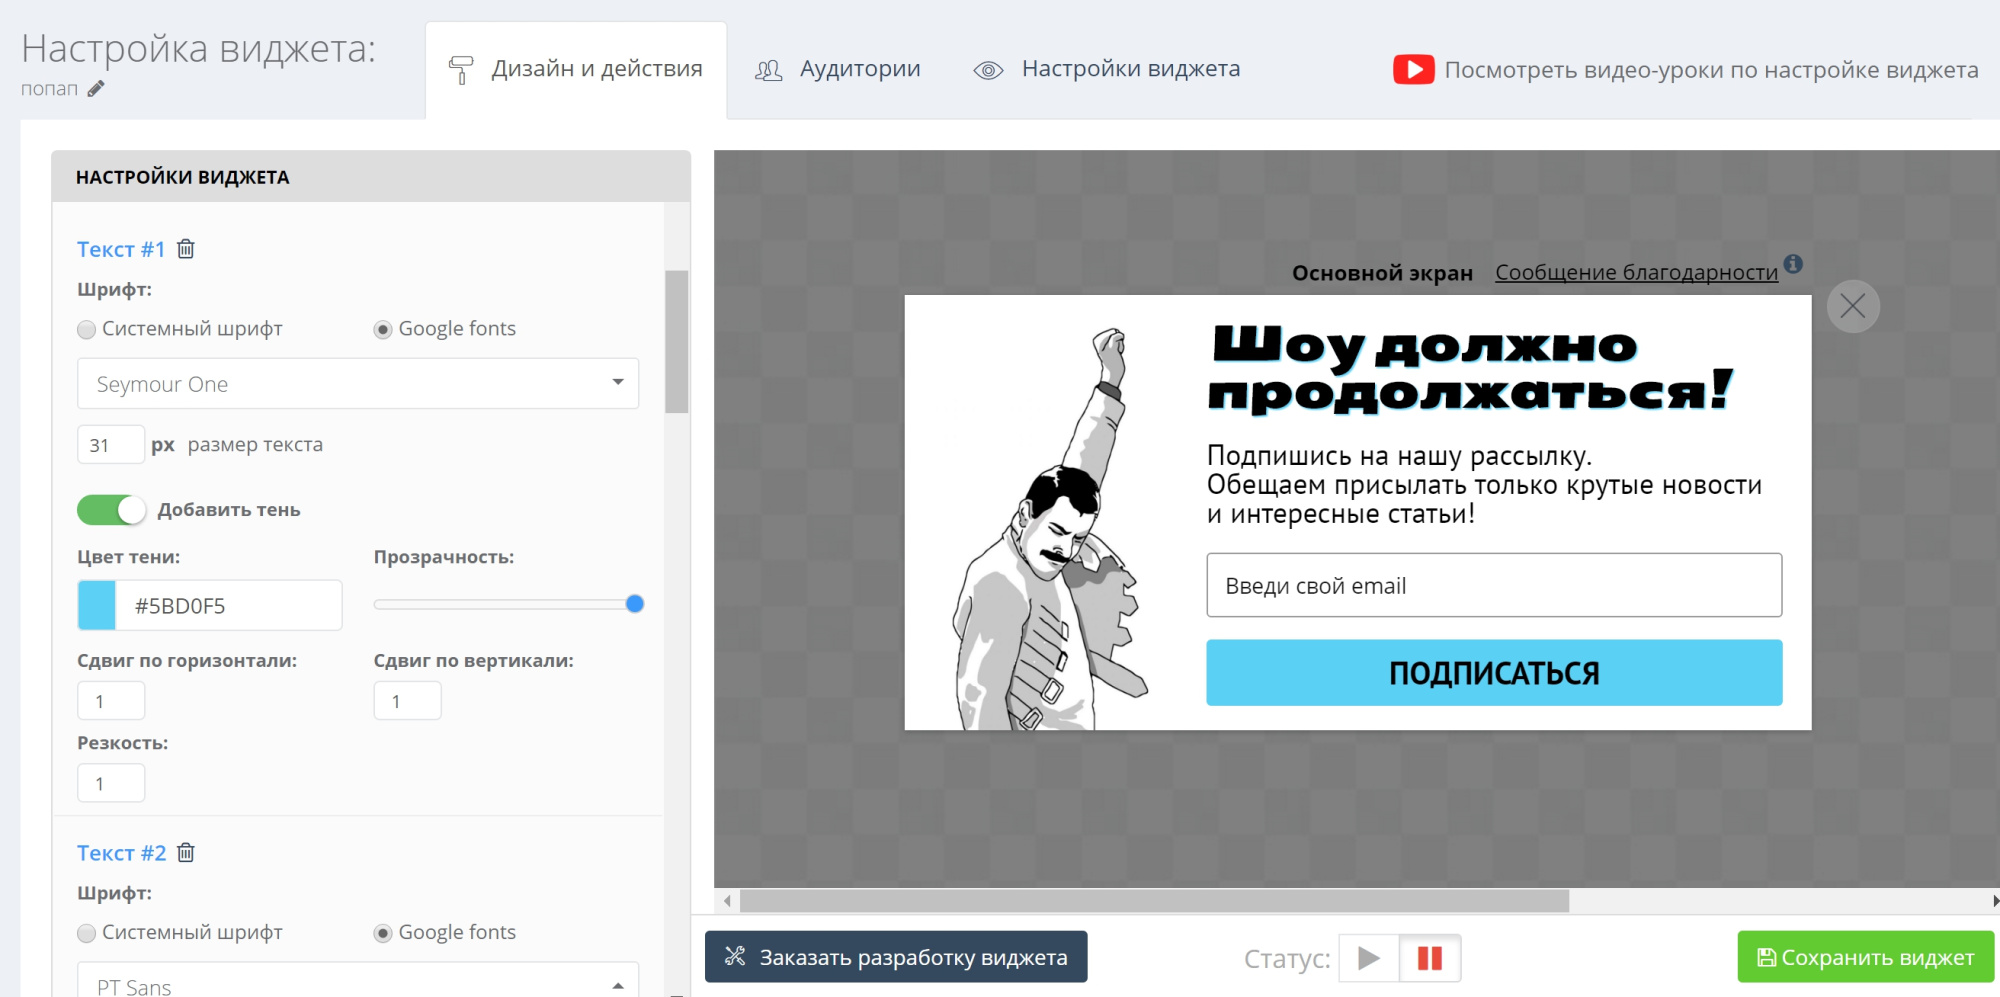This screenshot has width=2000, height=997.
Task: Close the popup preview with the X icon
Action: pos(1852,307)
